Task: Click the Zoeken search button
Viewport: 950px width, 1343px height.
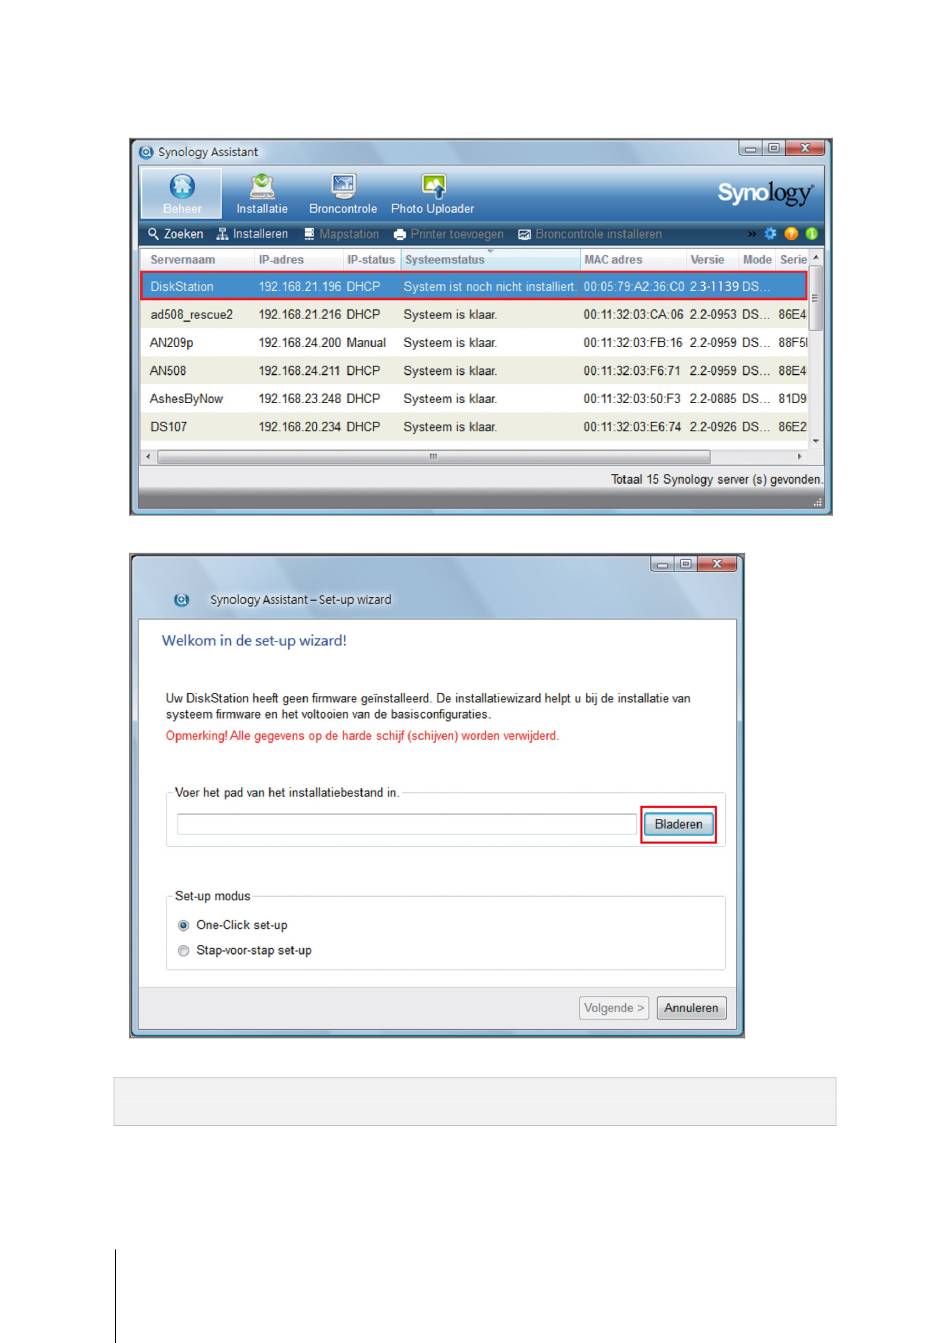Action: (176, 234)
